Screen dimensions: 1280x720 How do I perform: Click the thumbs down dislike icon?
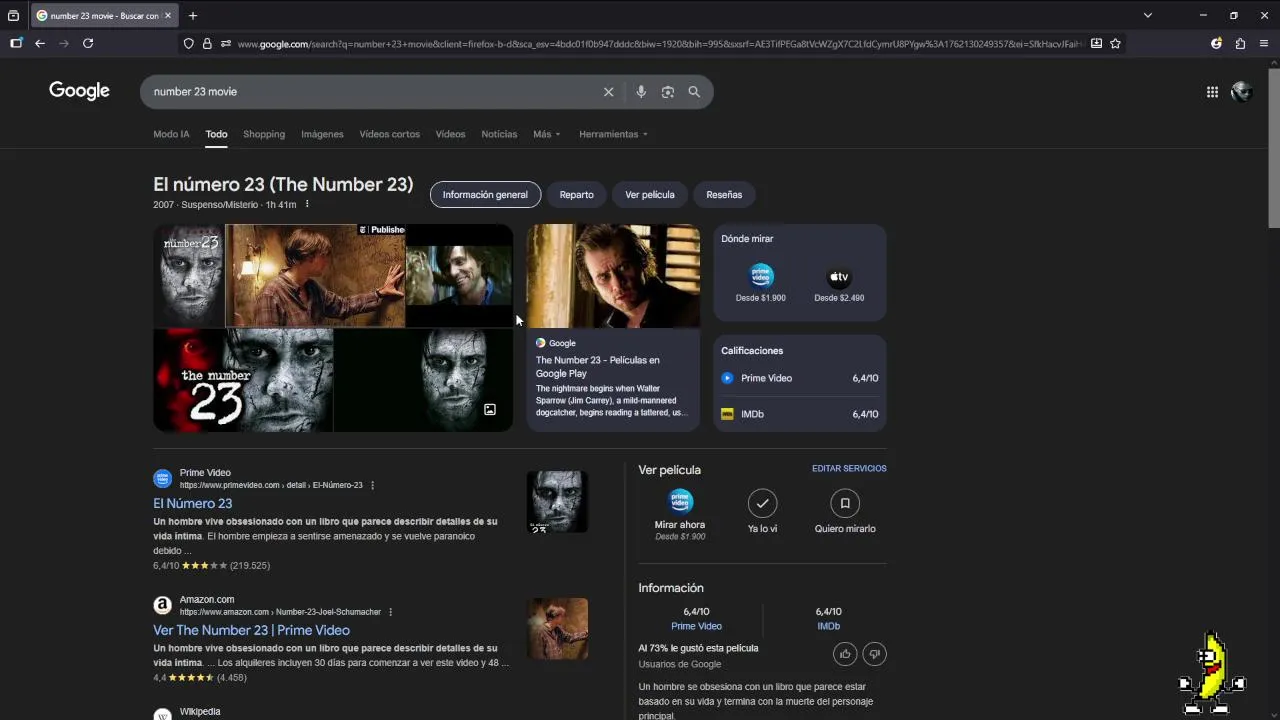pyautogui.click(x=874, y=654)
